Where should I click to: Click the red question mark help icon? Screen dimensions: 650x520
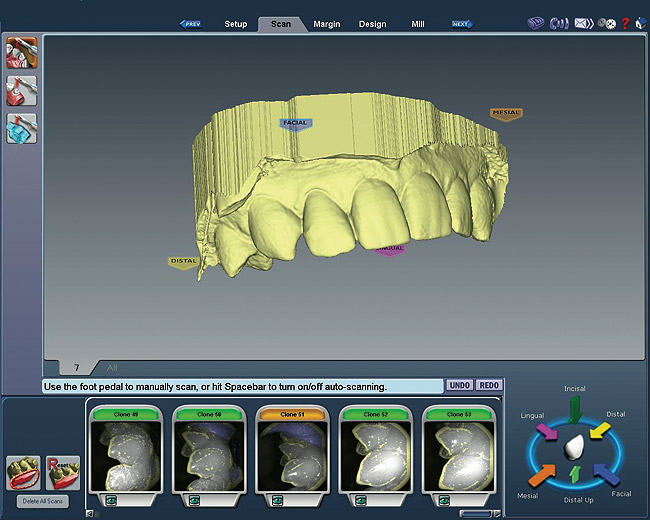click(x=625, y=23)
